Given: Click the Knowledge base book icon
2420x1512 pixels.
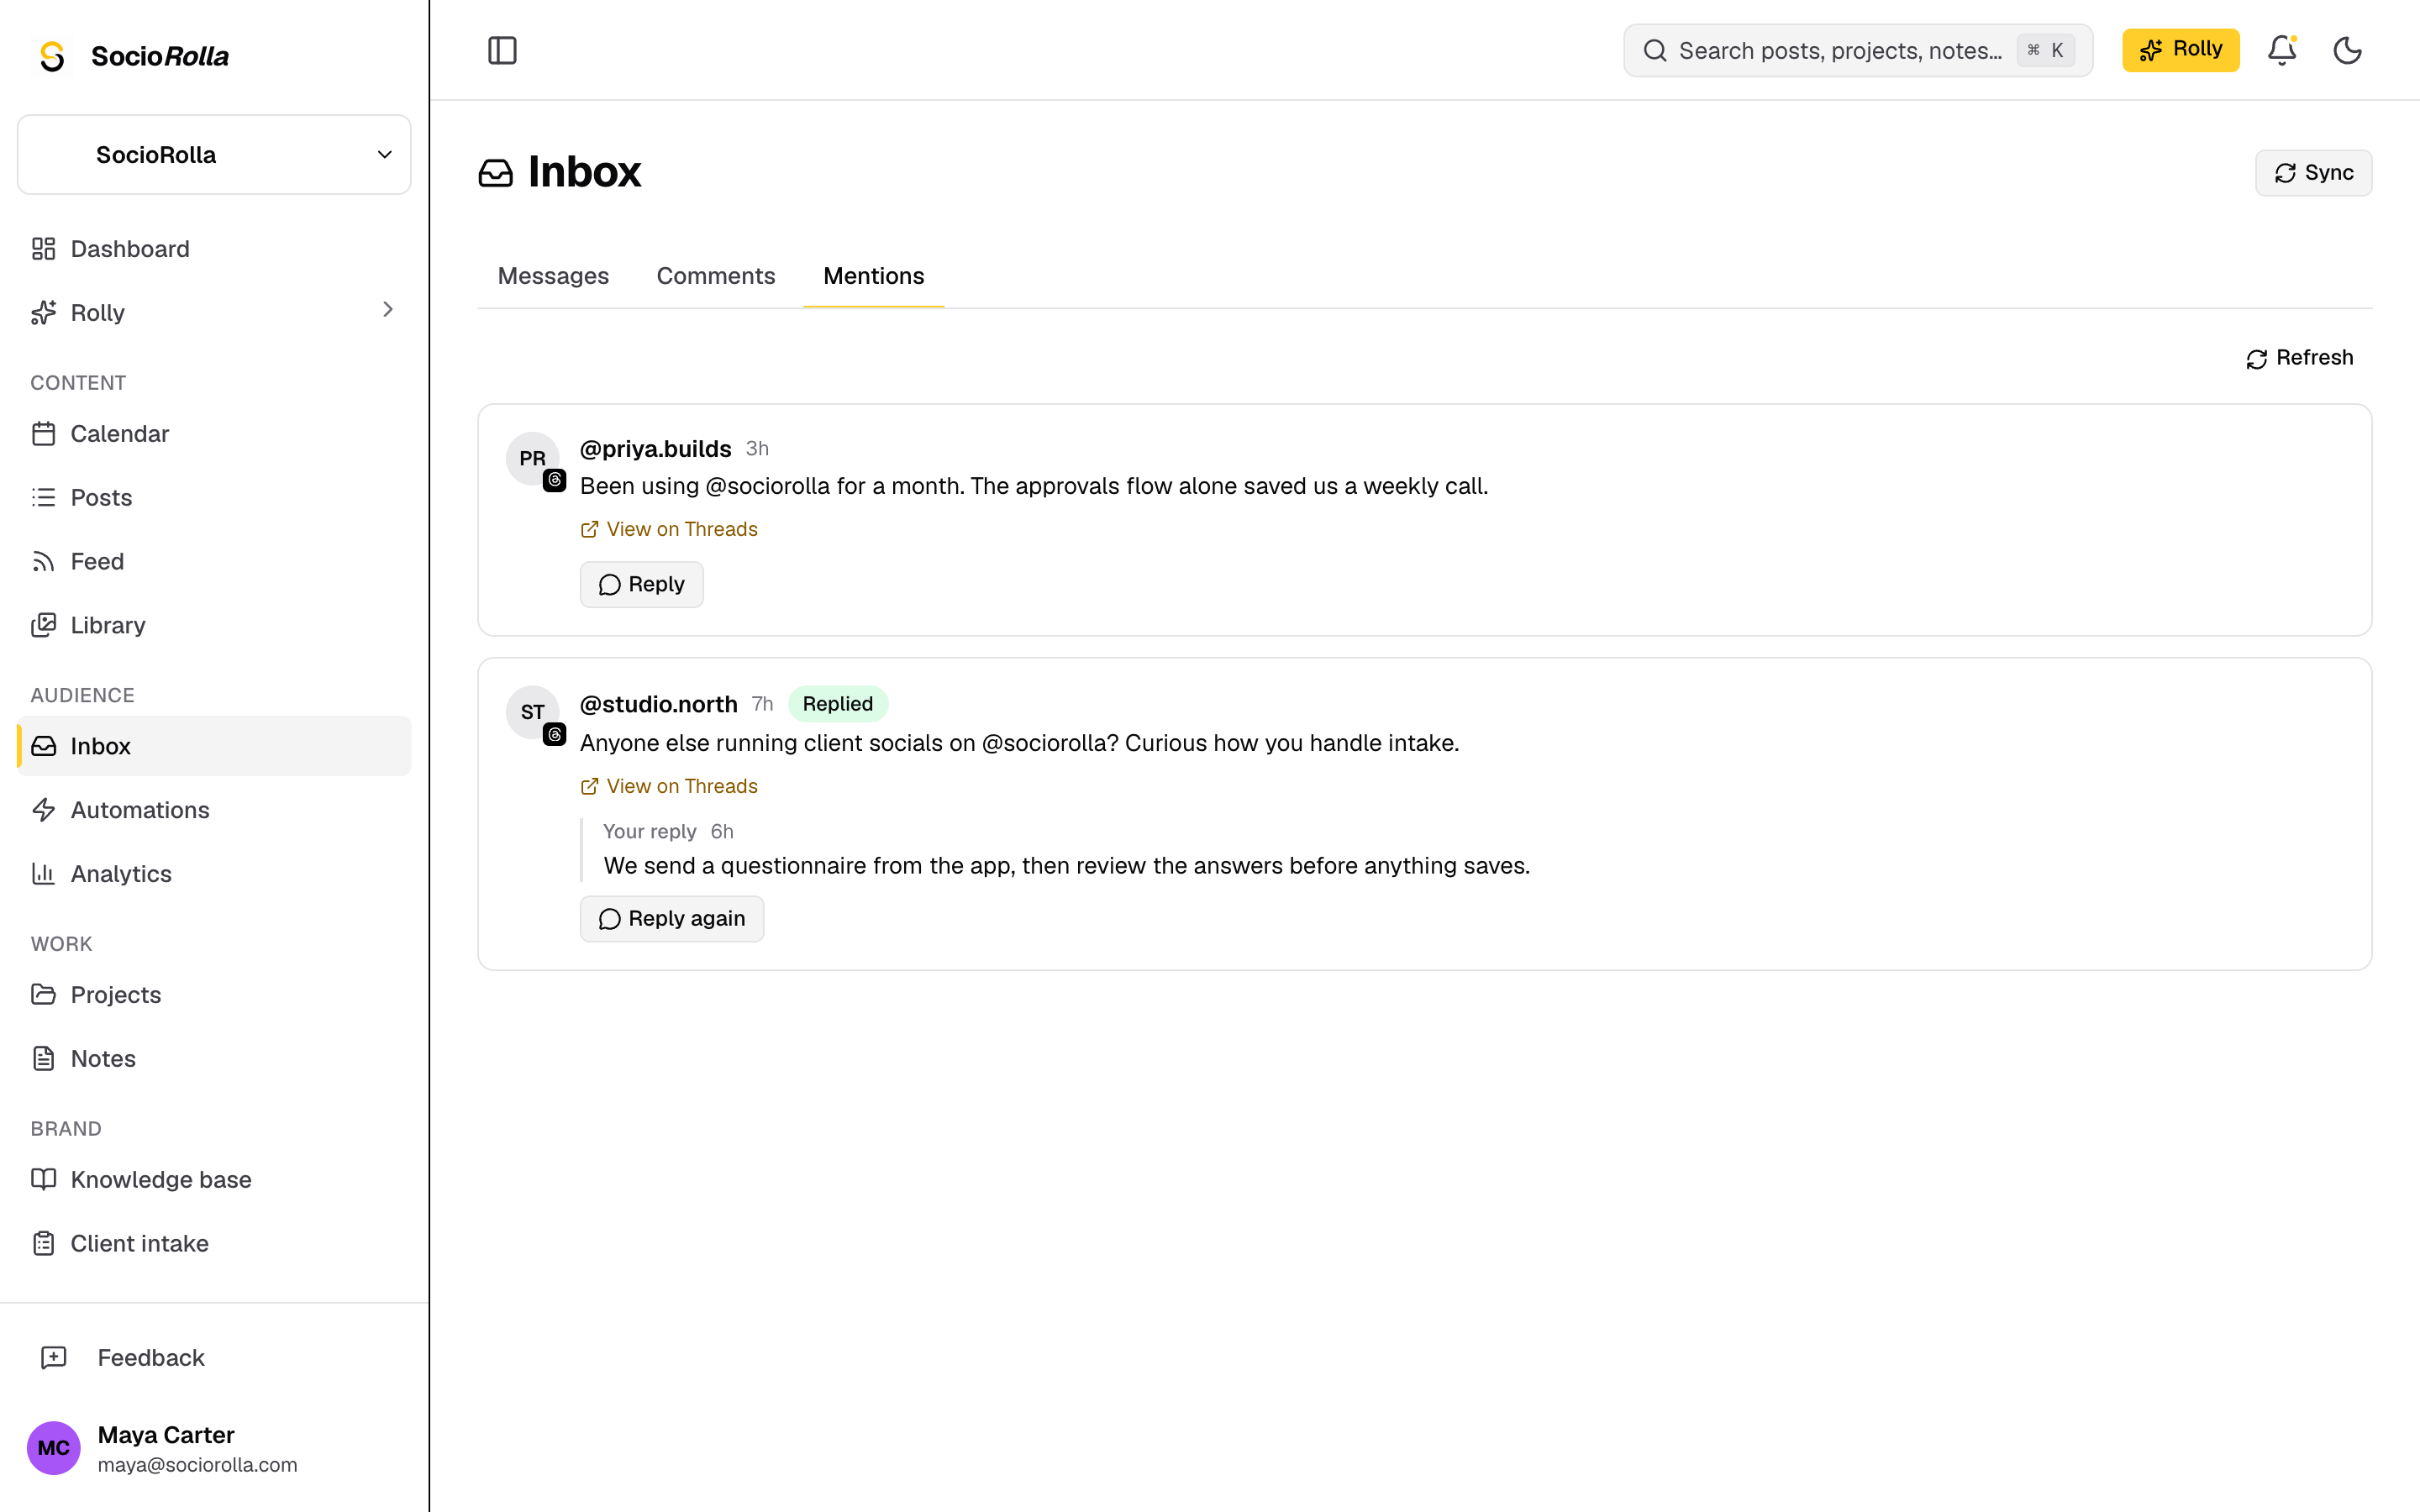Looking at the screenshot, I should [x=43, y=1179].
